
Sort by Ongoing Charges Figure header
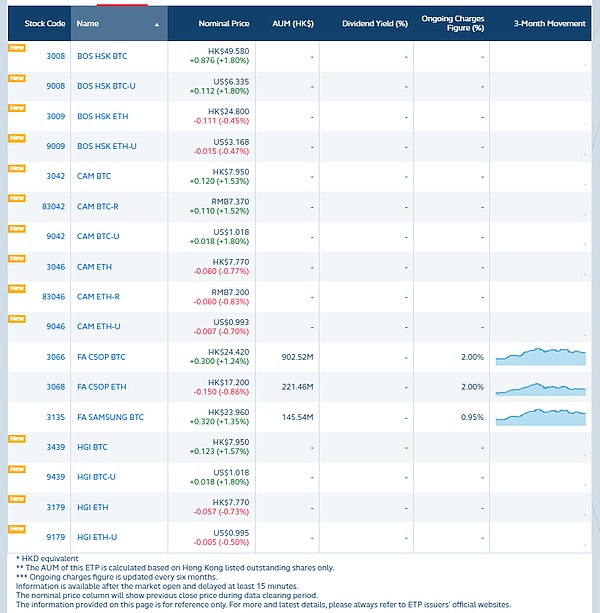coord(452,22)
